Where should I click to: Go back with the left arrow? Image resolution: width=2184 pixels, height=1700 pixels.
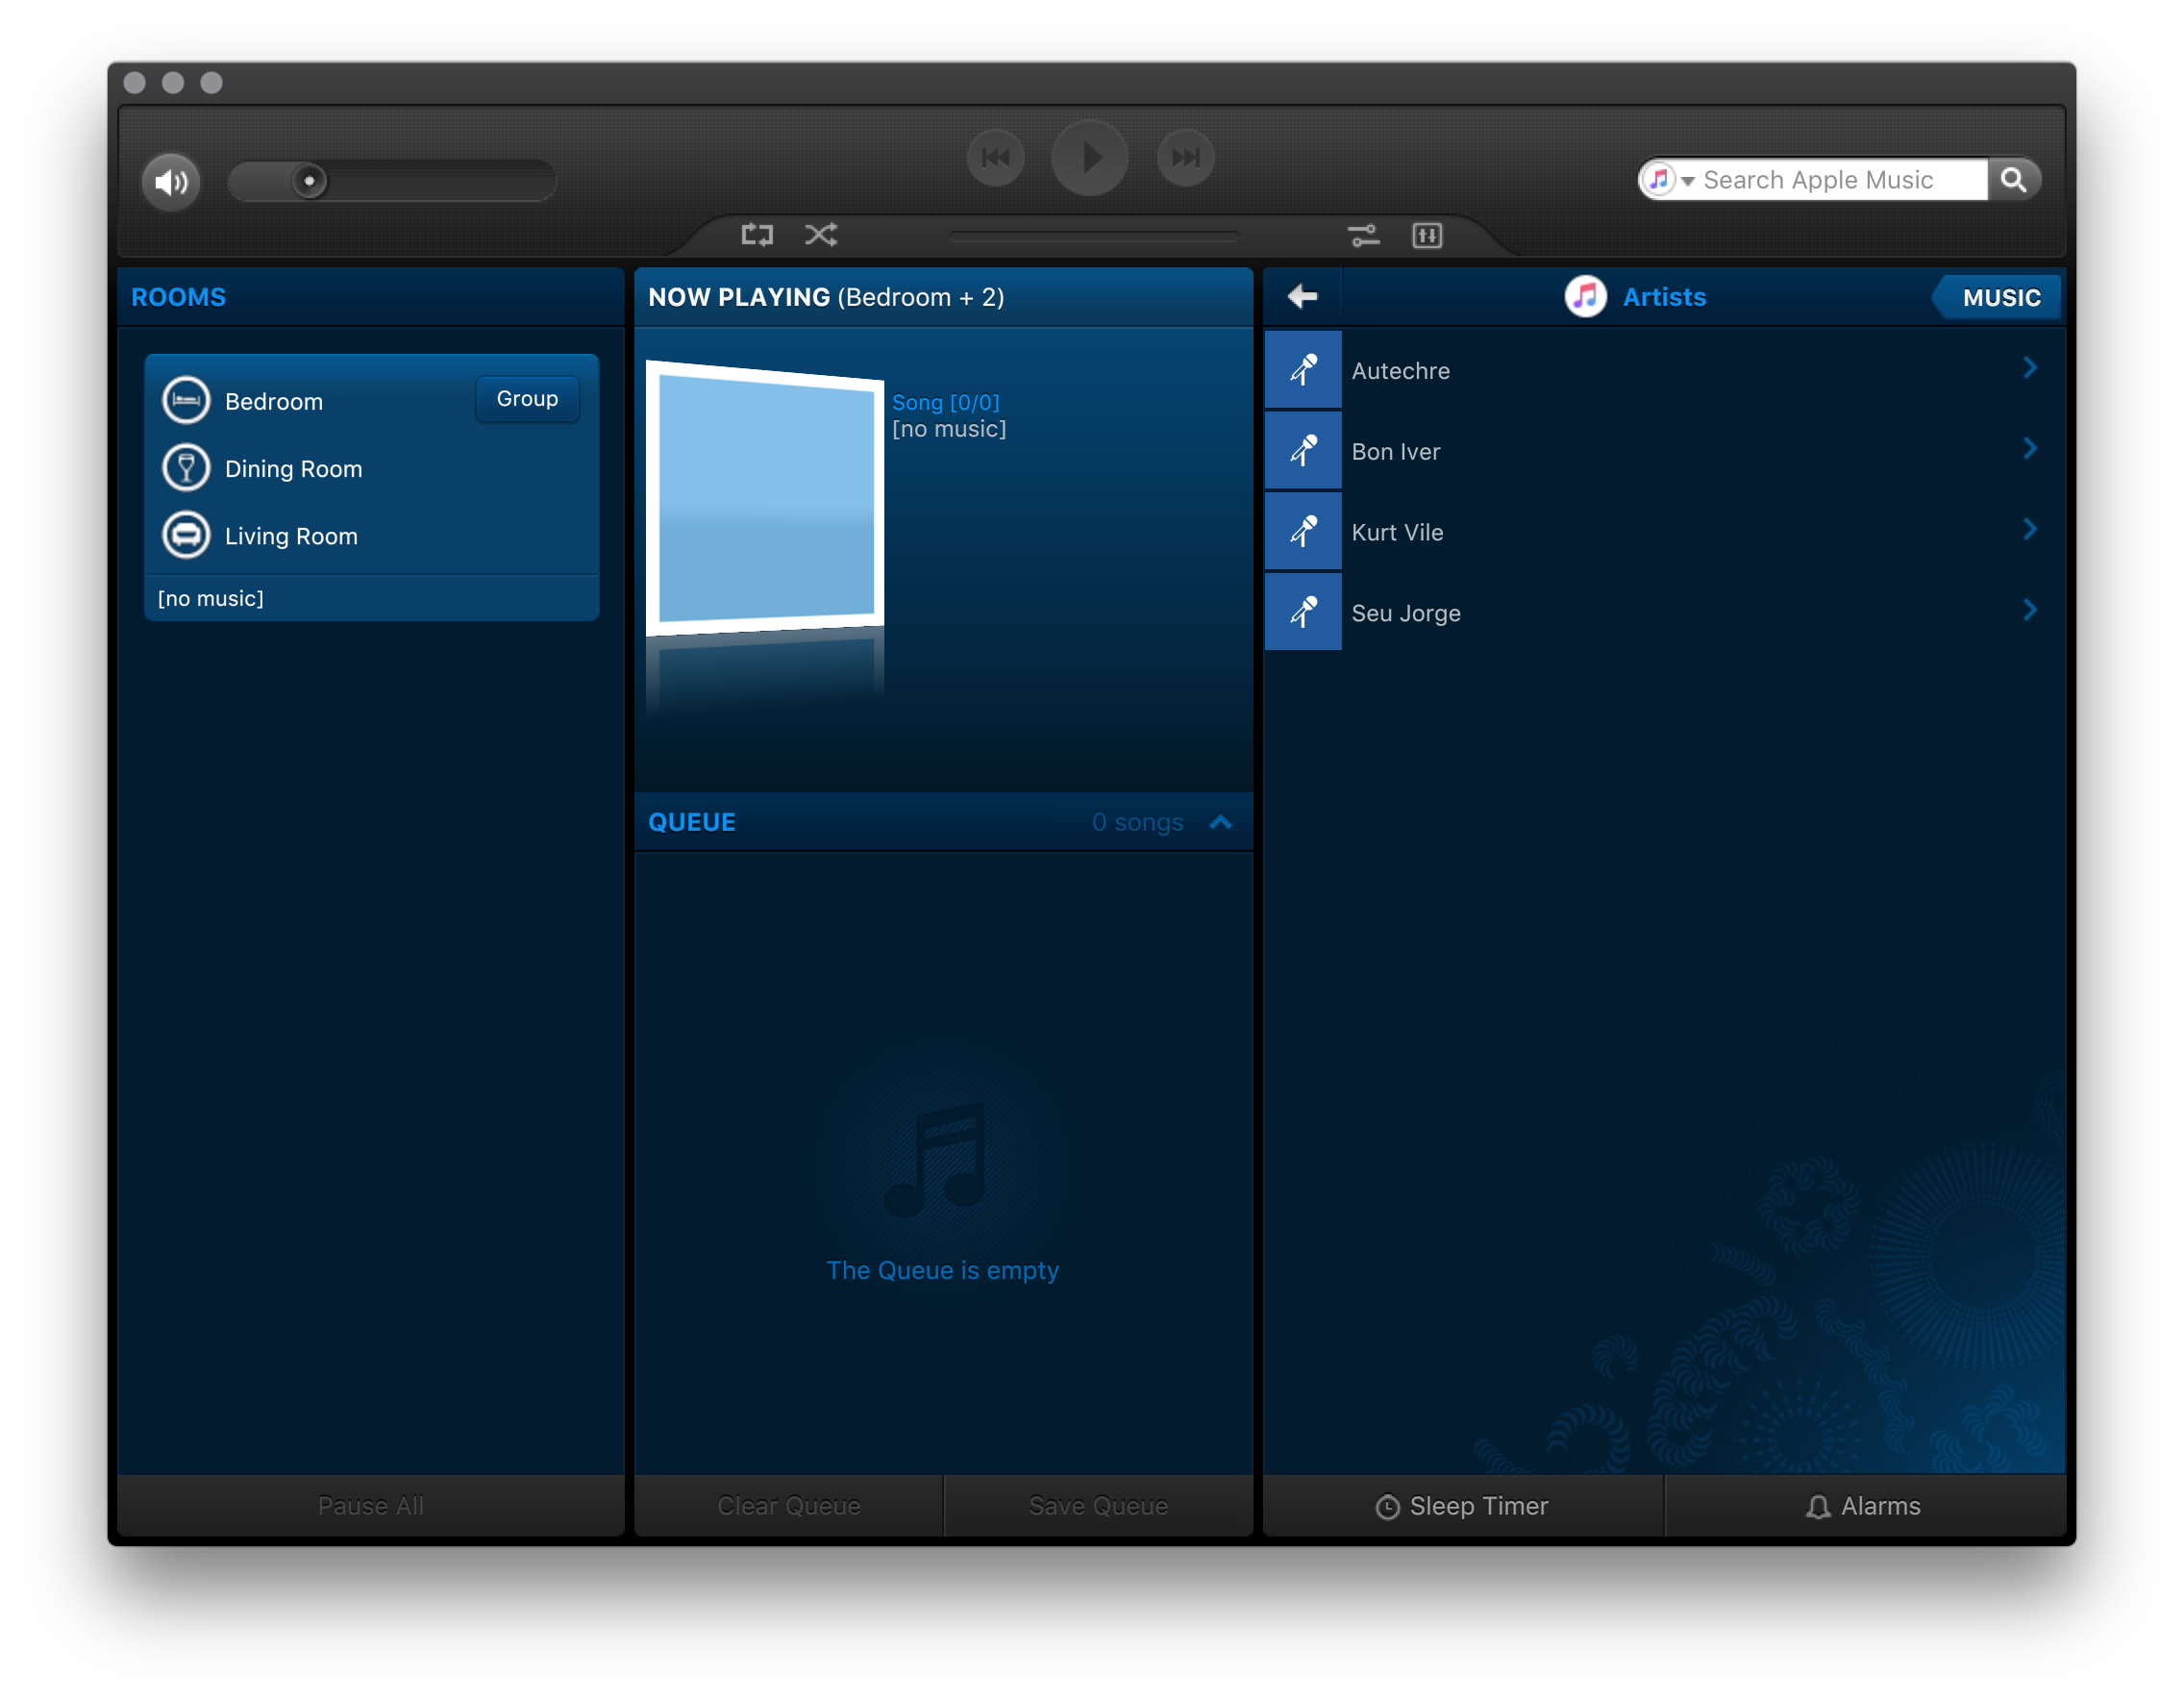[x=1302, y=296]
